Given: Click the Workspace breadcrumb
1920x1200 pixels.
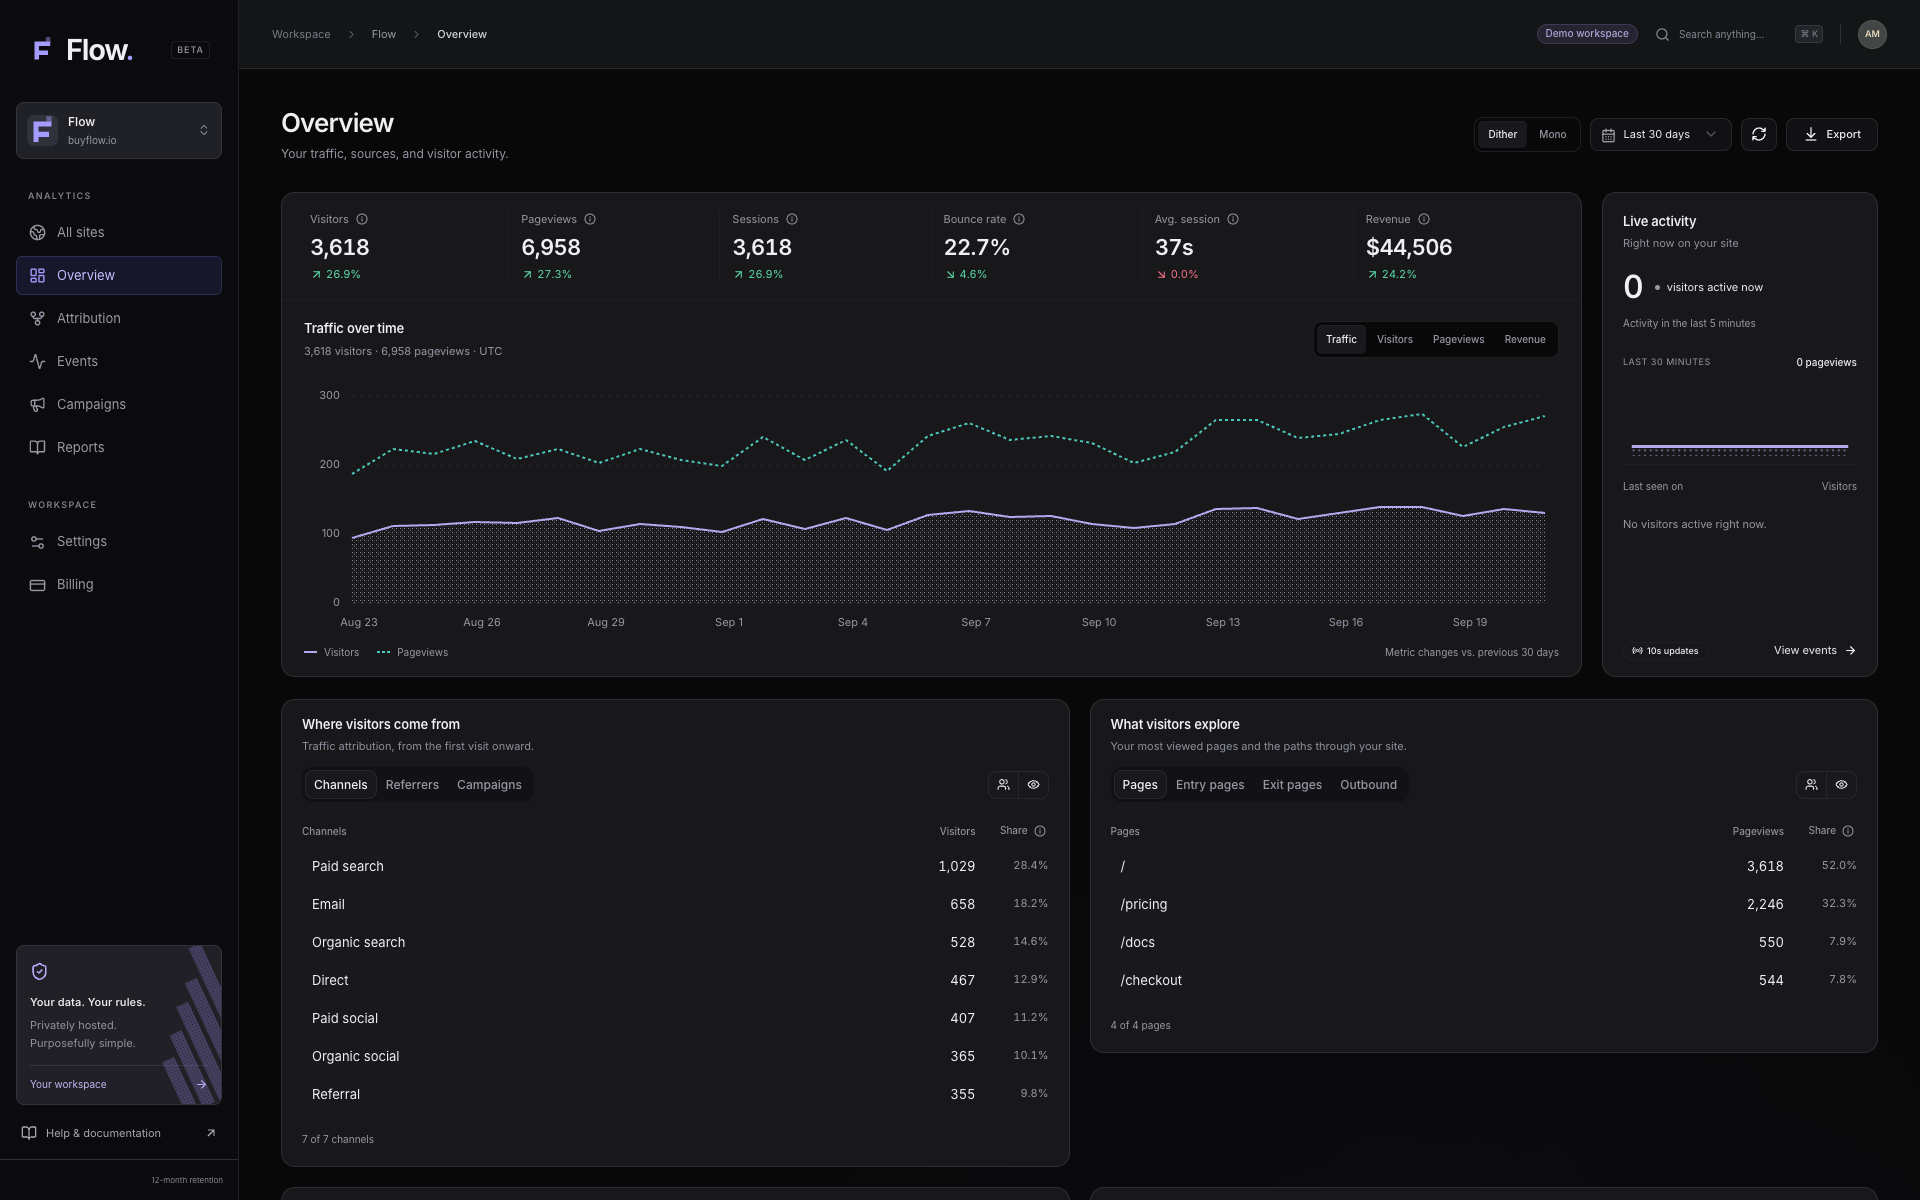Looking at the screenshot, I should click(x=301, y=34).
